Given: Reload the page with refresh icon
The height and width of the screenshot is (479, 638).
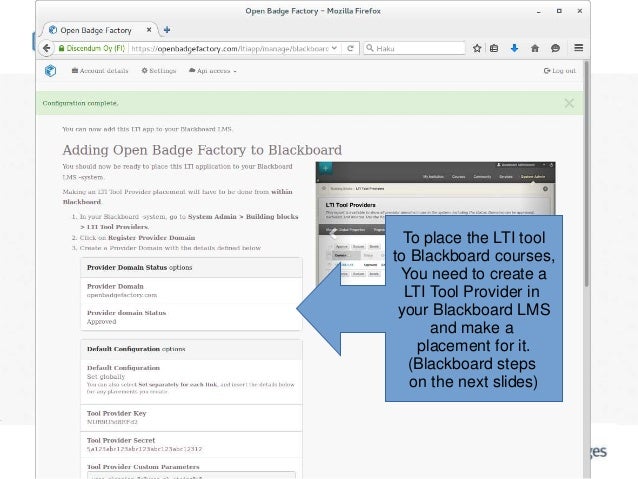Looking at the screenshot, I should click(350, 48).
